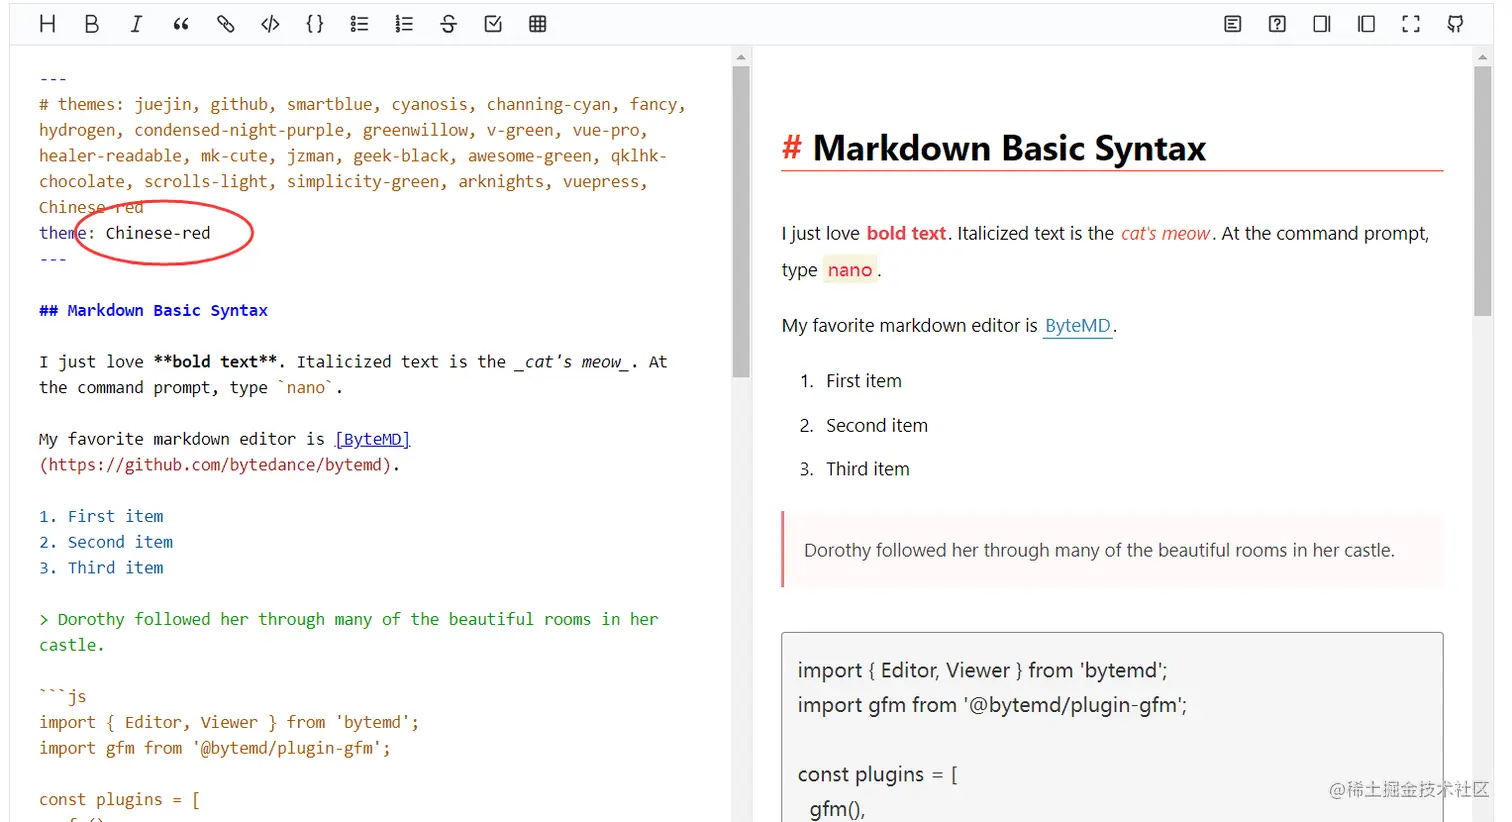
Task: Insert a heading with the H icon
Action: (x=47, y=24)
